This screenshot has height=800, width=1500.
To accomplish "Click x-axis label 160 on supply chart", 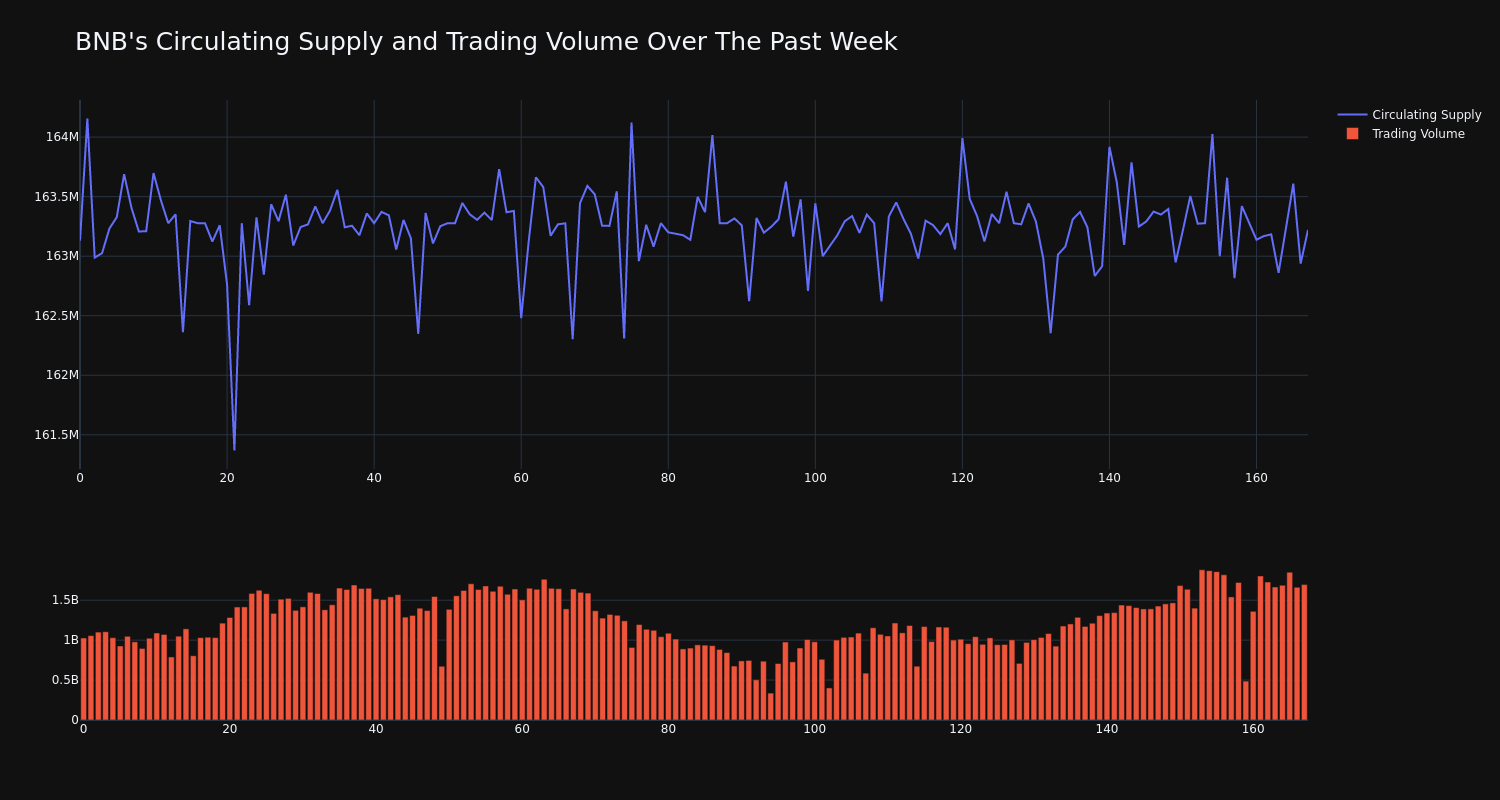I will pyautogui.click(x=1256, y=478).
